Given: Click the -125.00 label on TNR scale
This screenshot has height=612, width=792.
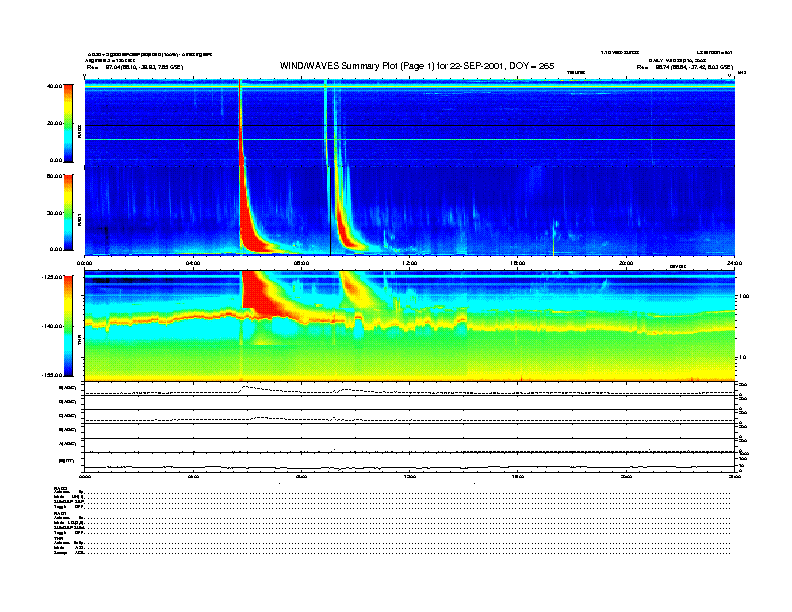Looking at the screenshot, I should [x=52, y=277].
